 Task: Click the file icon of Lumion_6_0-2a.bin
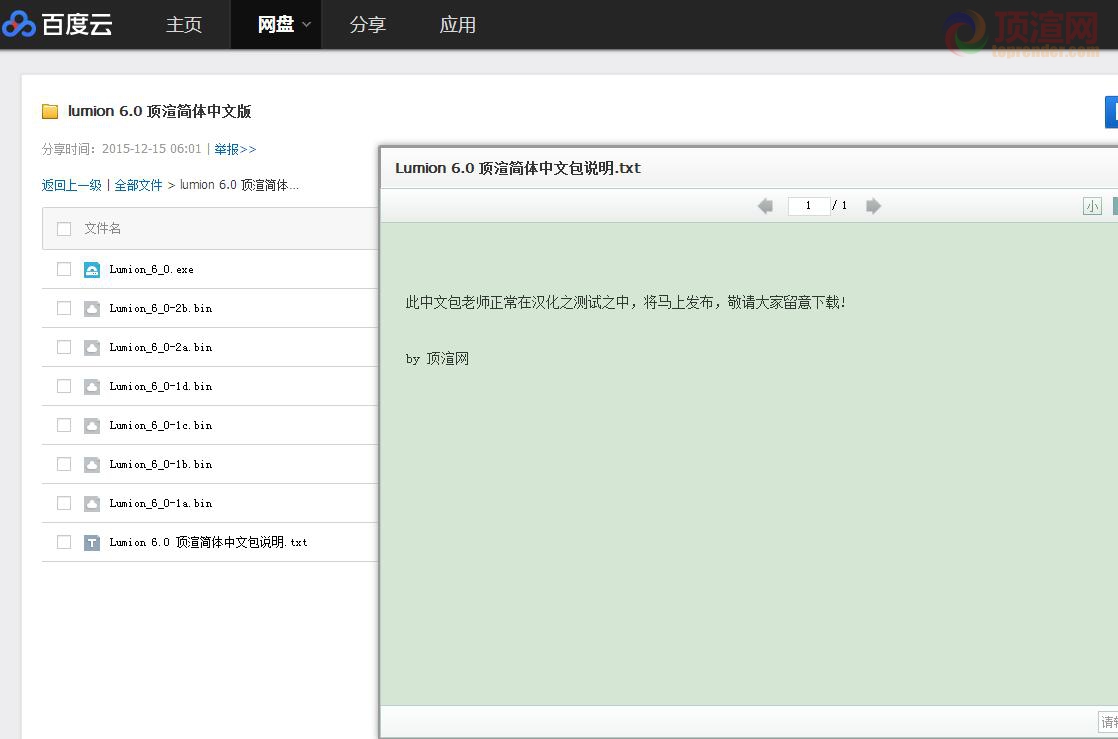point(92,348)
